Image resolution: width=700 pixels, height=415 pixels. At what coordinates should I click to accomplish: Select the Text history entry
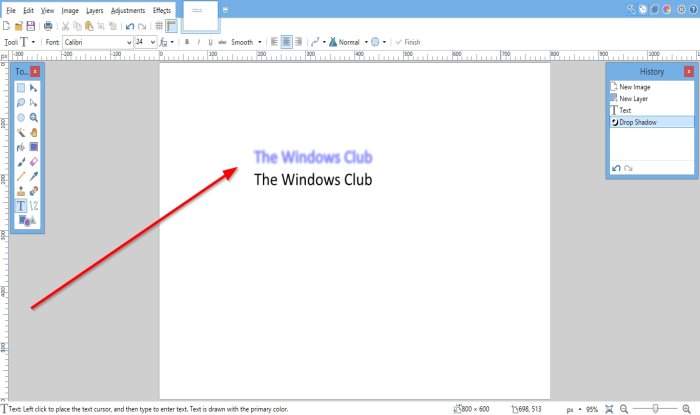click(x=652, y=110)
